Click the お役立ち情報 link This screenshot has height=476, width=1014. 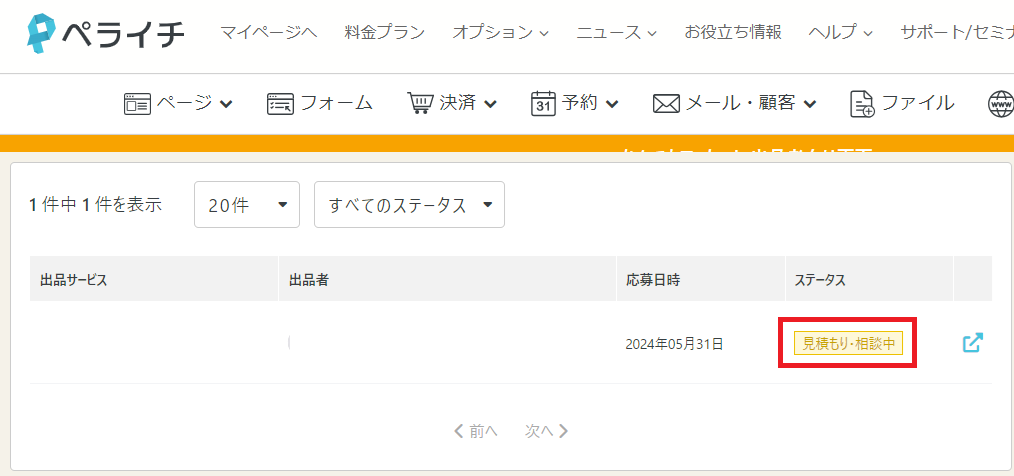(x=733, y=33)
